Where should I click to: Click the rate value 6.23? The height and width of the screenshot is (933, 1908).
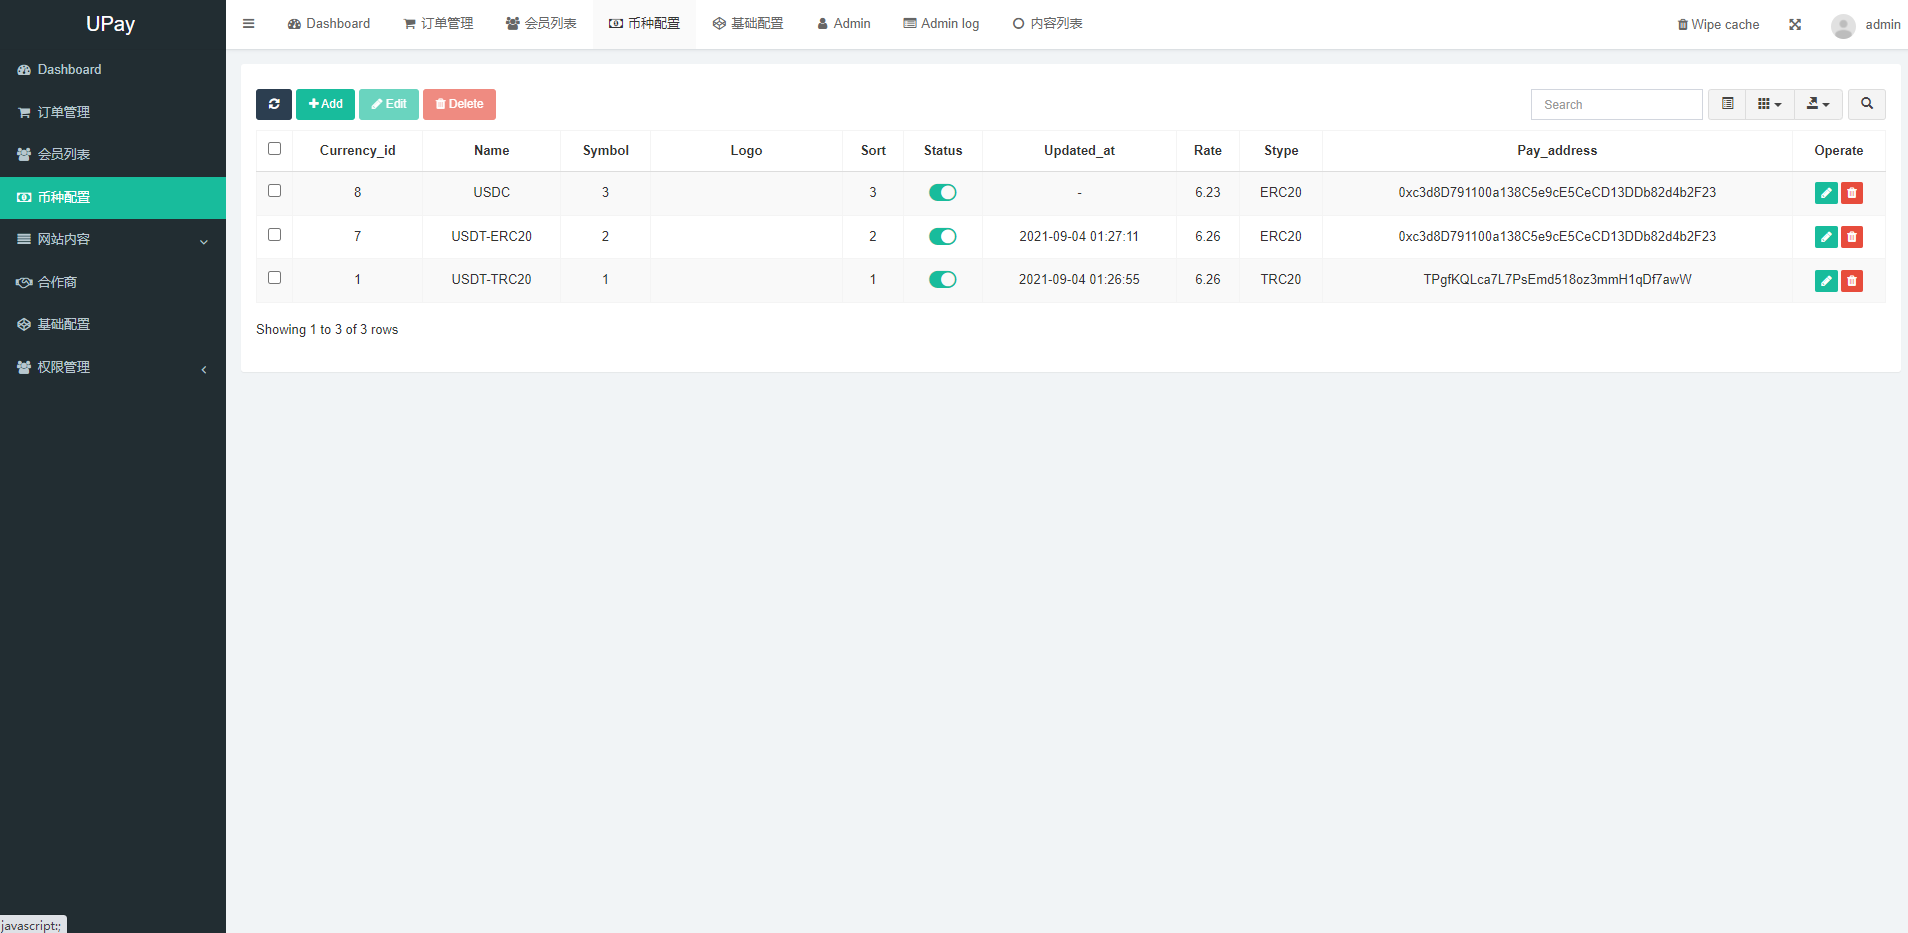click(1207, 193)
